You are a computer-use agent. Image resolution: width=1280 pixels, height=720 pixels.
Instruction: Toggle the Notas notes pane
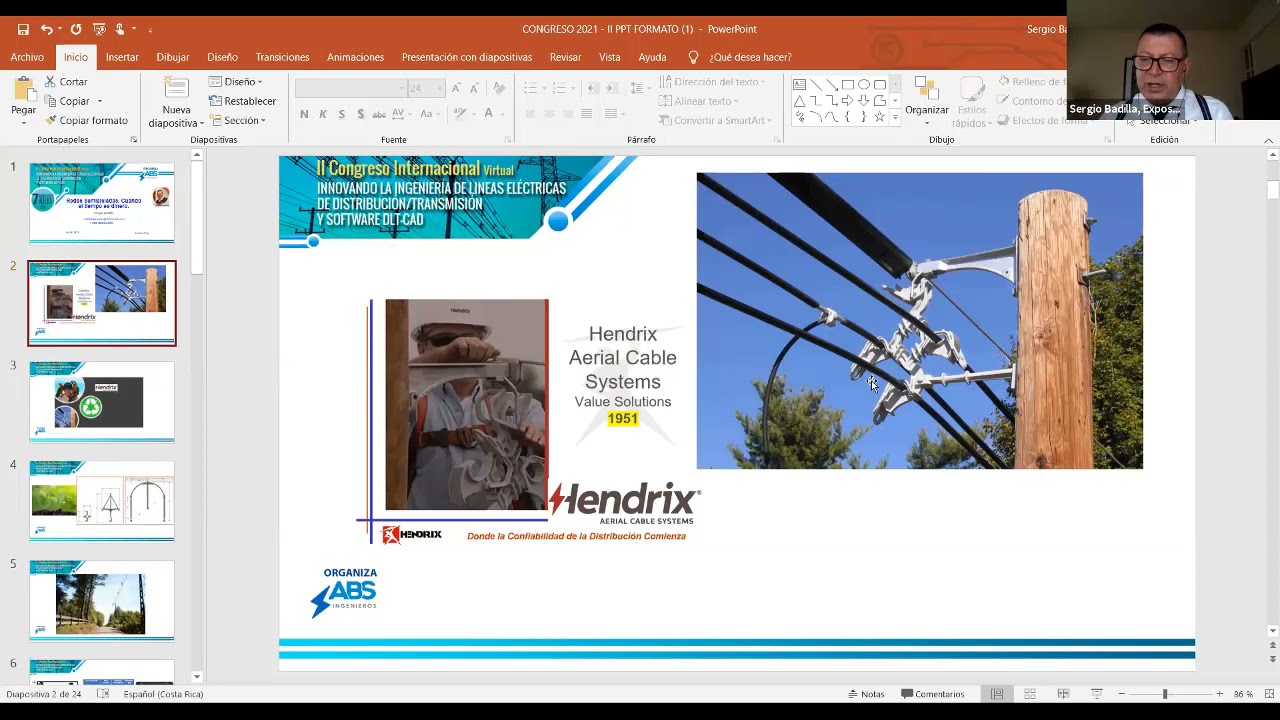click(x=866, y=694)
